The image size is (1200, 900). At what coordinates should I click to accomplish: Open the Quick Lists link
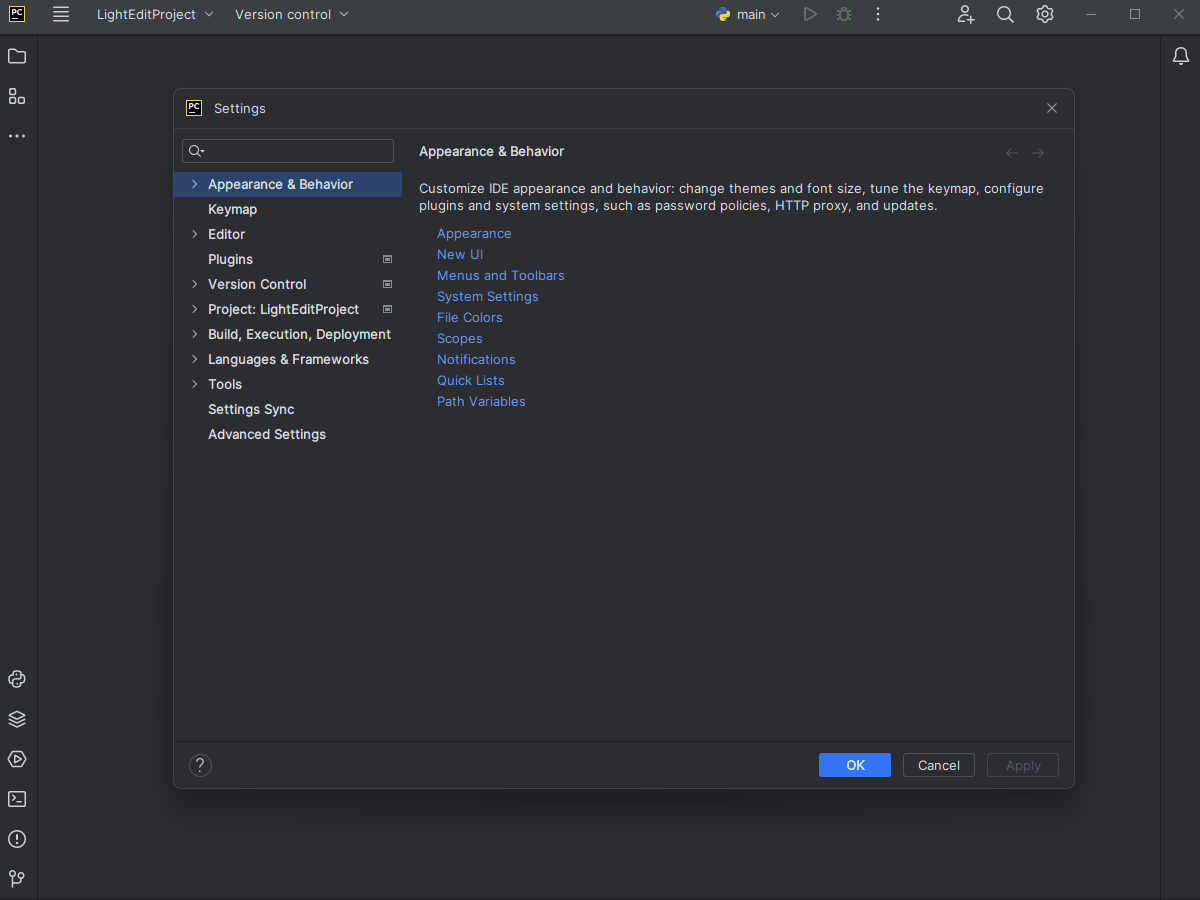[471, 380]
